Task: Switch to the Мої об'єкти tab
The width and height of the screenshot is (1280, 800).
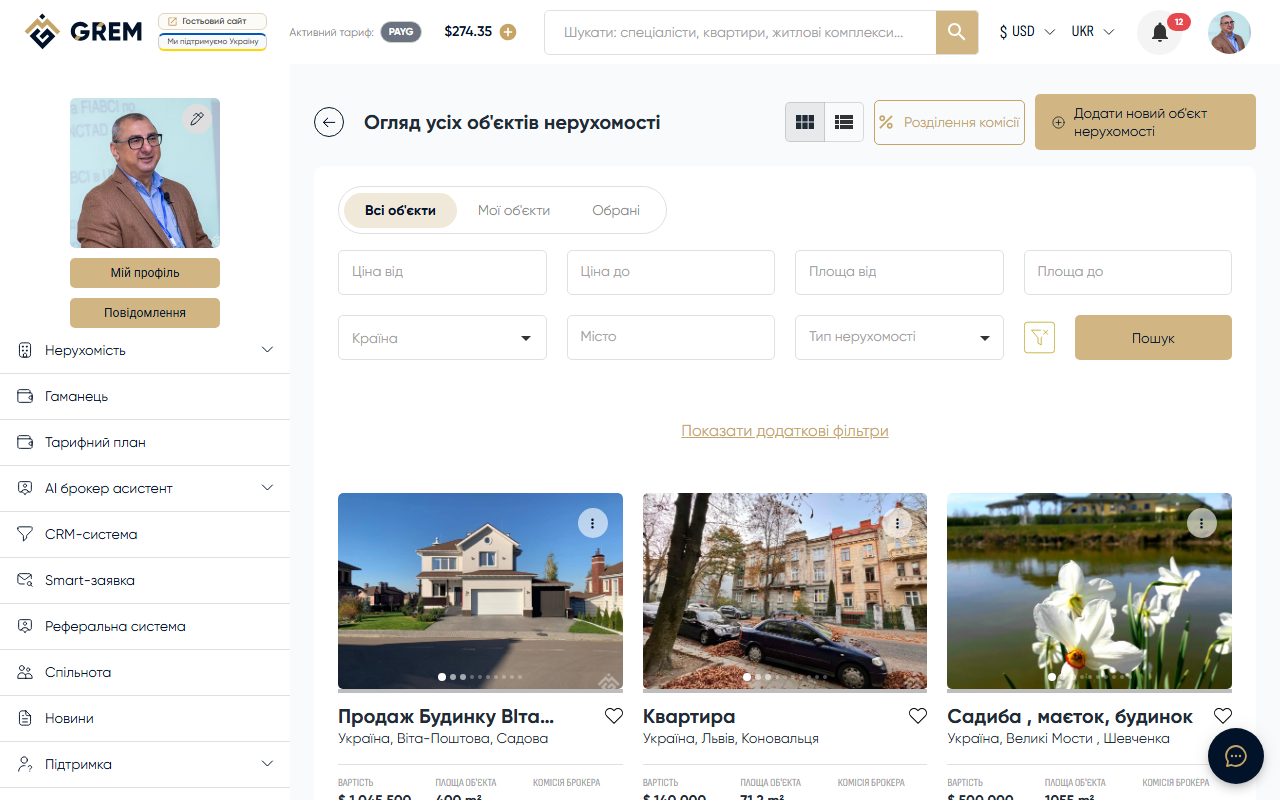Action: coord(512,210)
